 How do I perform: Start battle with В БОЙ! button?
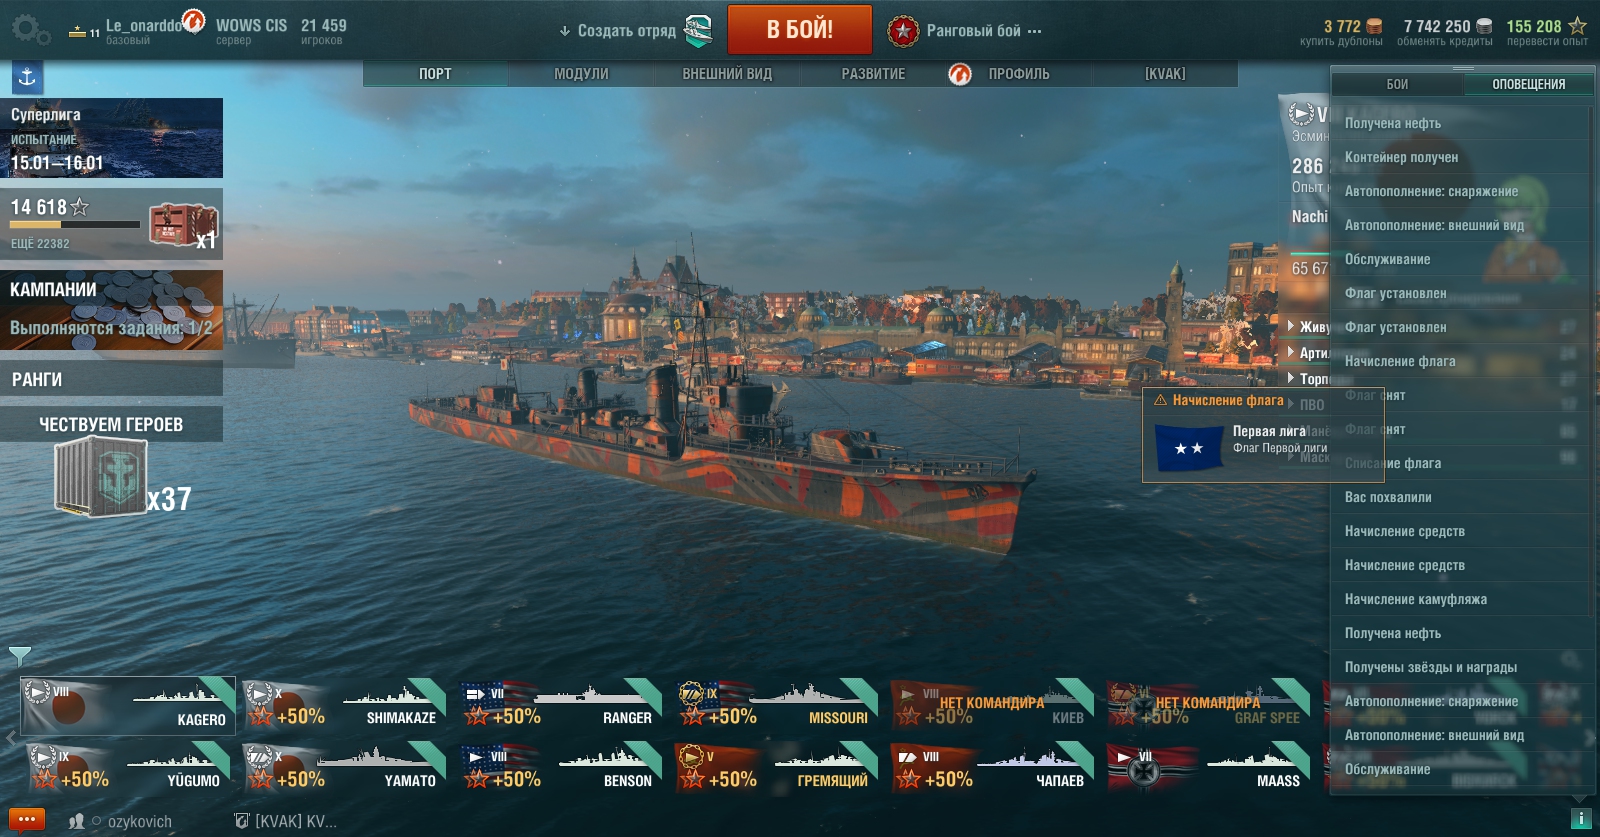point(799,30)
